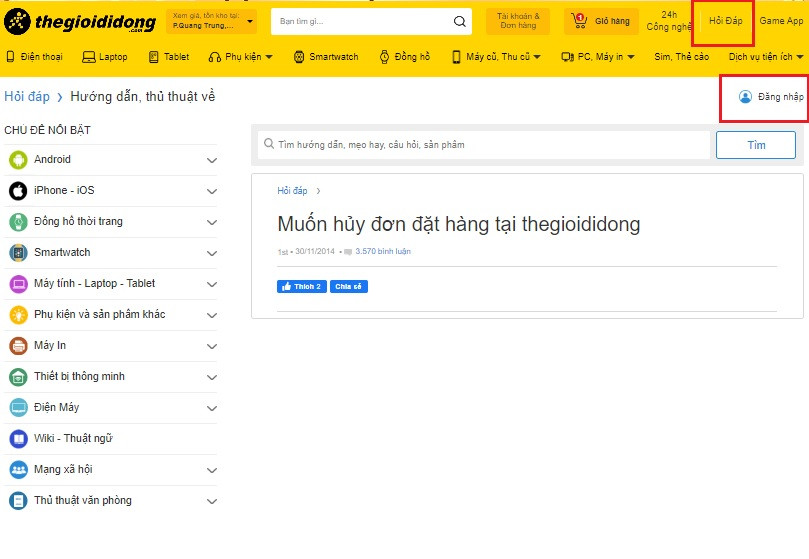Expand the Smartwatch topic chevron
This screenshot has width=809, height=559.
pyautogui.click(x=212, y=253)
